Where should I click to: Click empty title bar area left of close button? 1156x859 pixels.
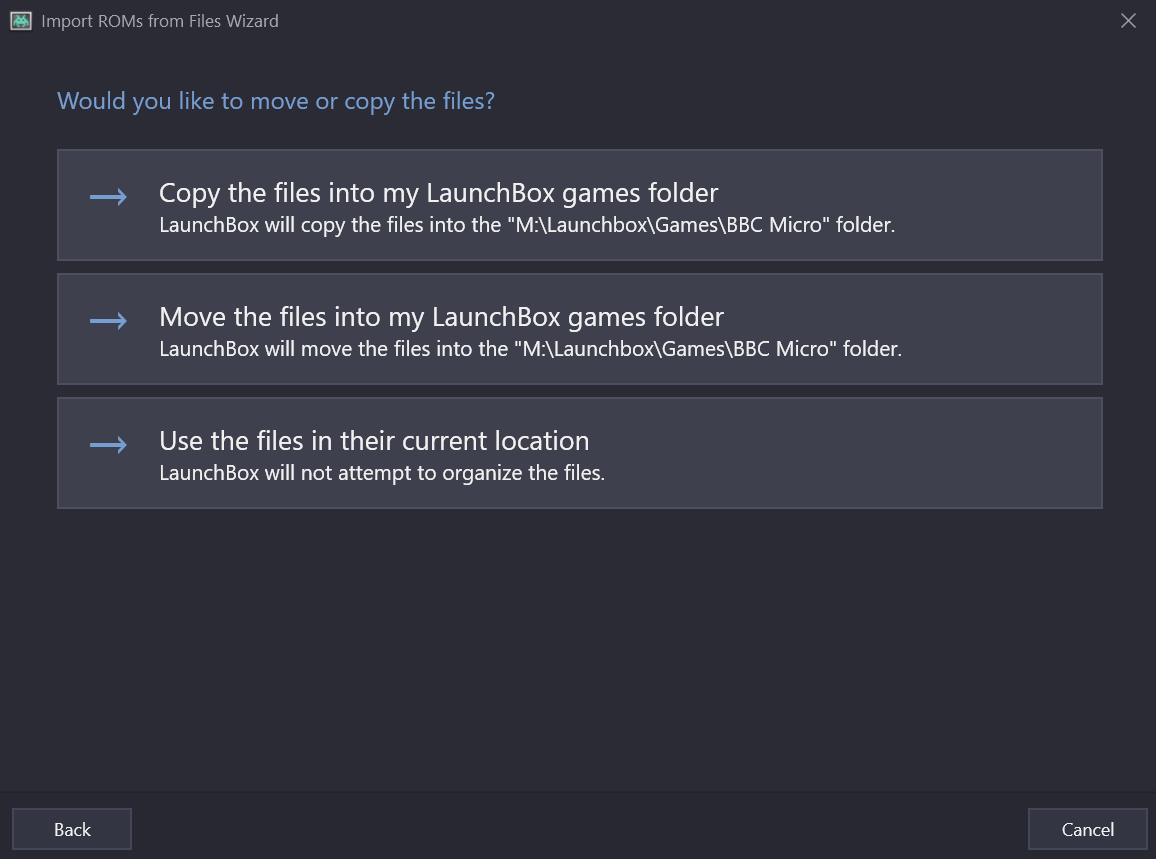pyautogui.click(x=700, y=20)
